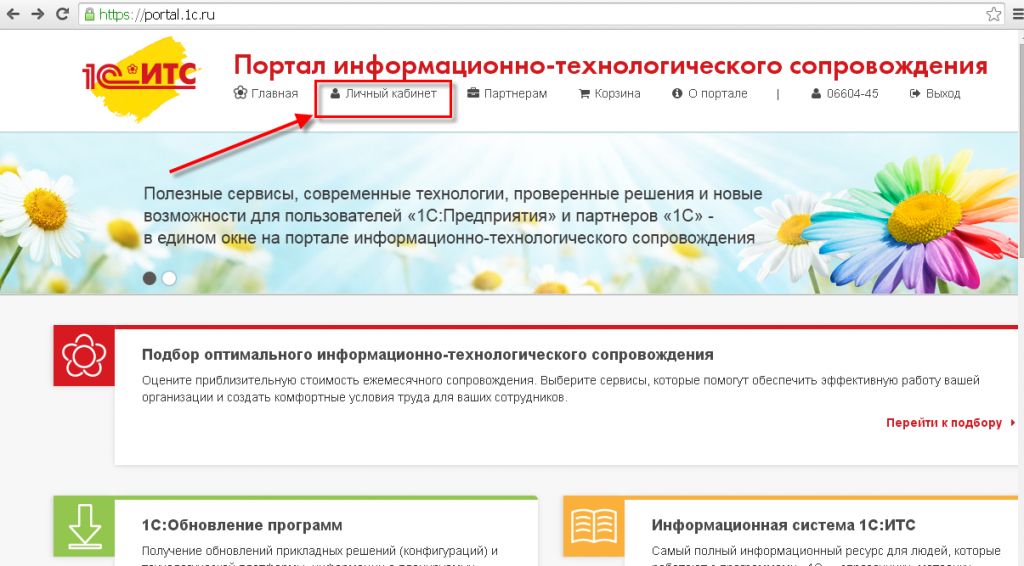
Task: Select the first banner slide dot
Action: 150,278
